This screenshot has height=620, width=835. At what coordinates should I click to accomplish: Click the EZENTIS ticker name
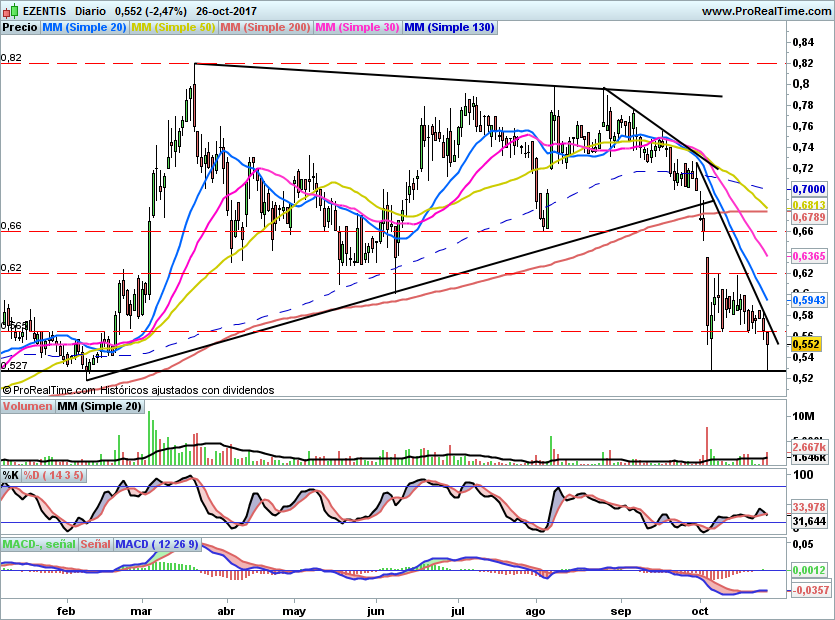click(x=45, y=11)
